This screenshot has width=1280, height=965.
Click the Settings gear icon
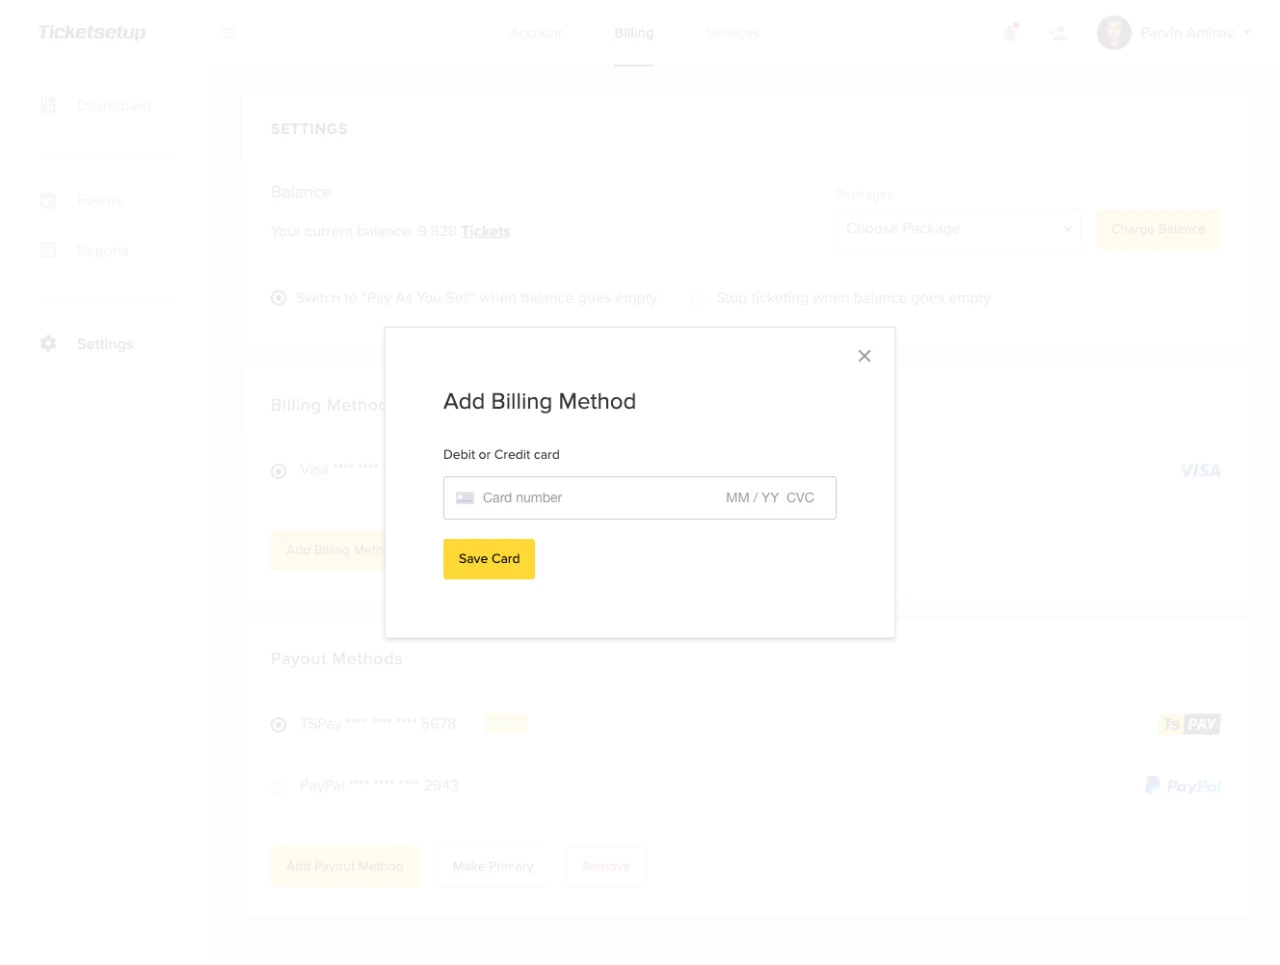[47, 343]
